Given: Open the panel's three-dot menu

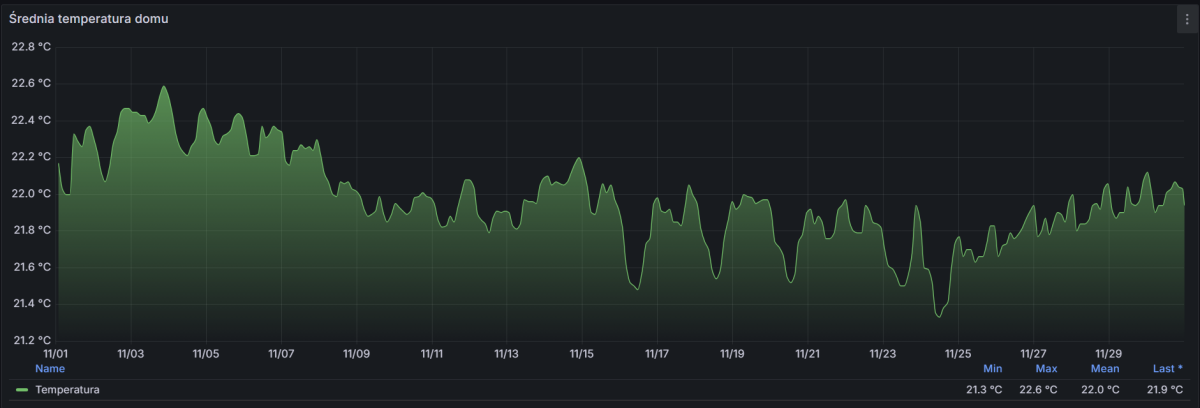Looking at the screenshot, I should 1186,19.
